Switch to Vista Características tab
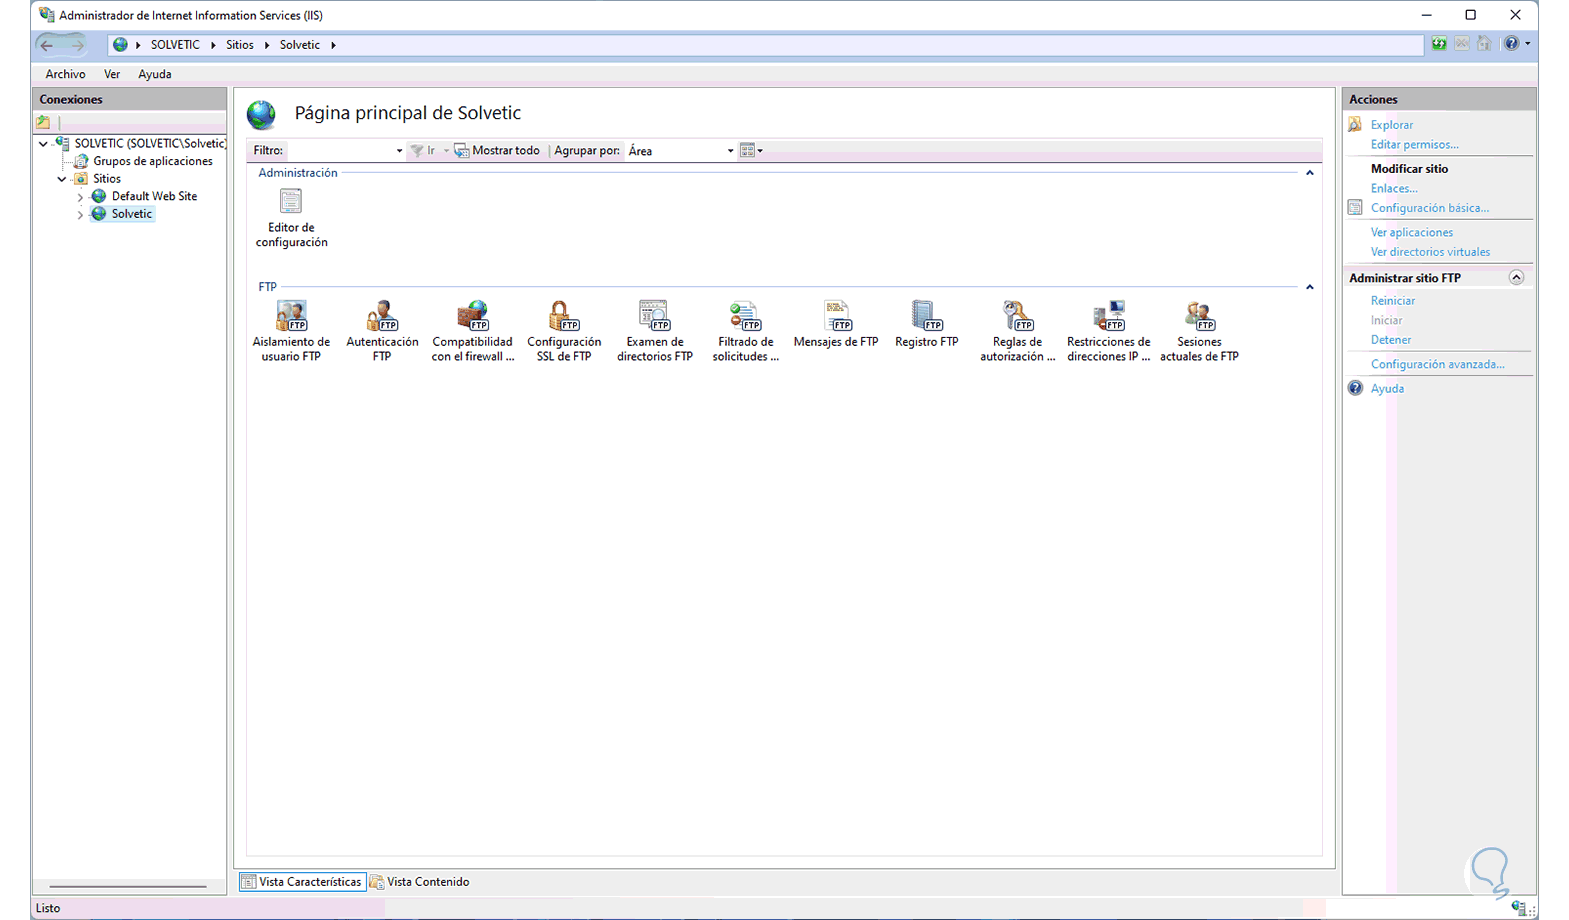This screenshot has width=1569, height=920. (x=302, y=882)
